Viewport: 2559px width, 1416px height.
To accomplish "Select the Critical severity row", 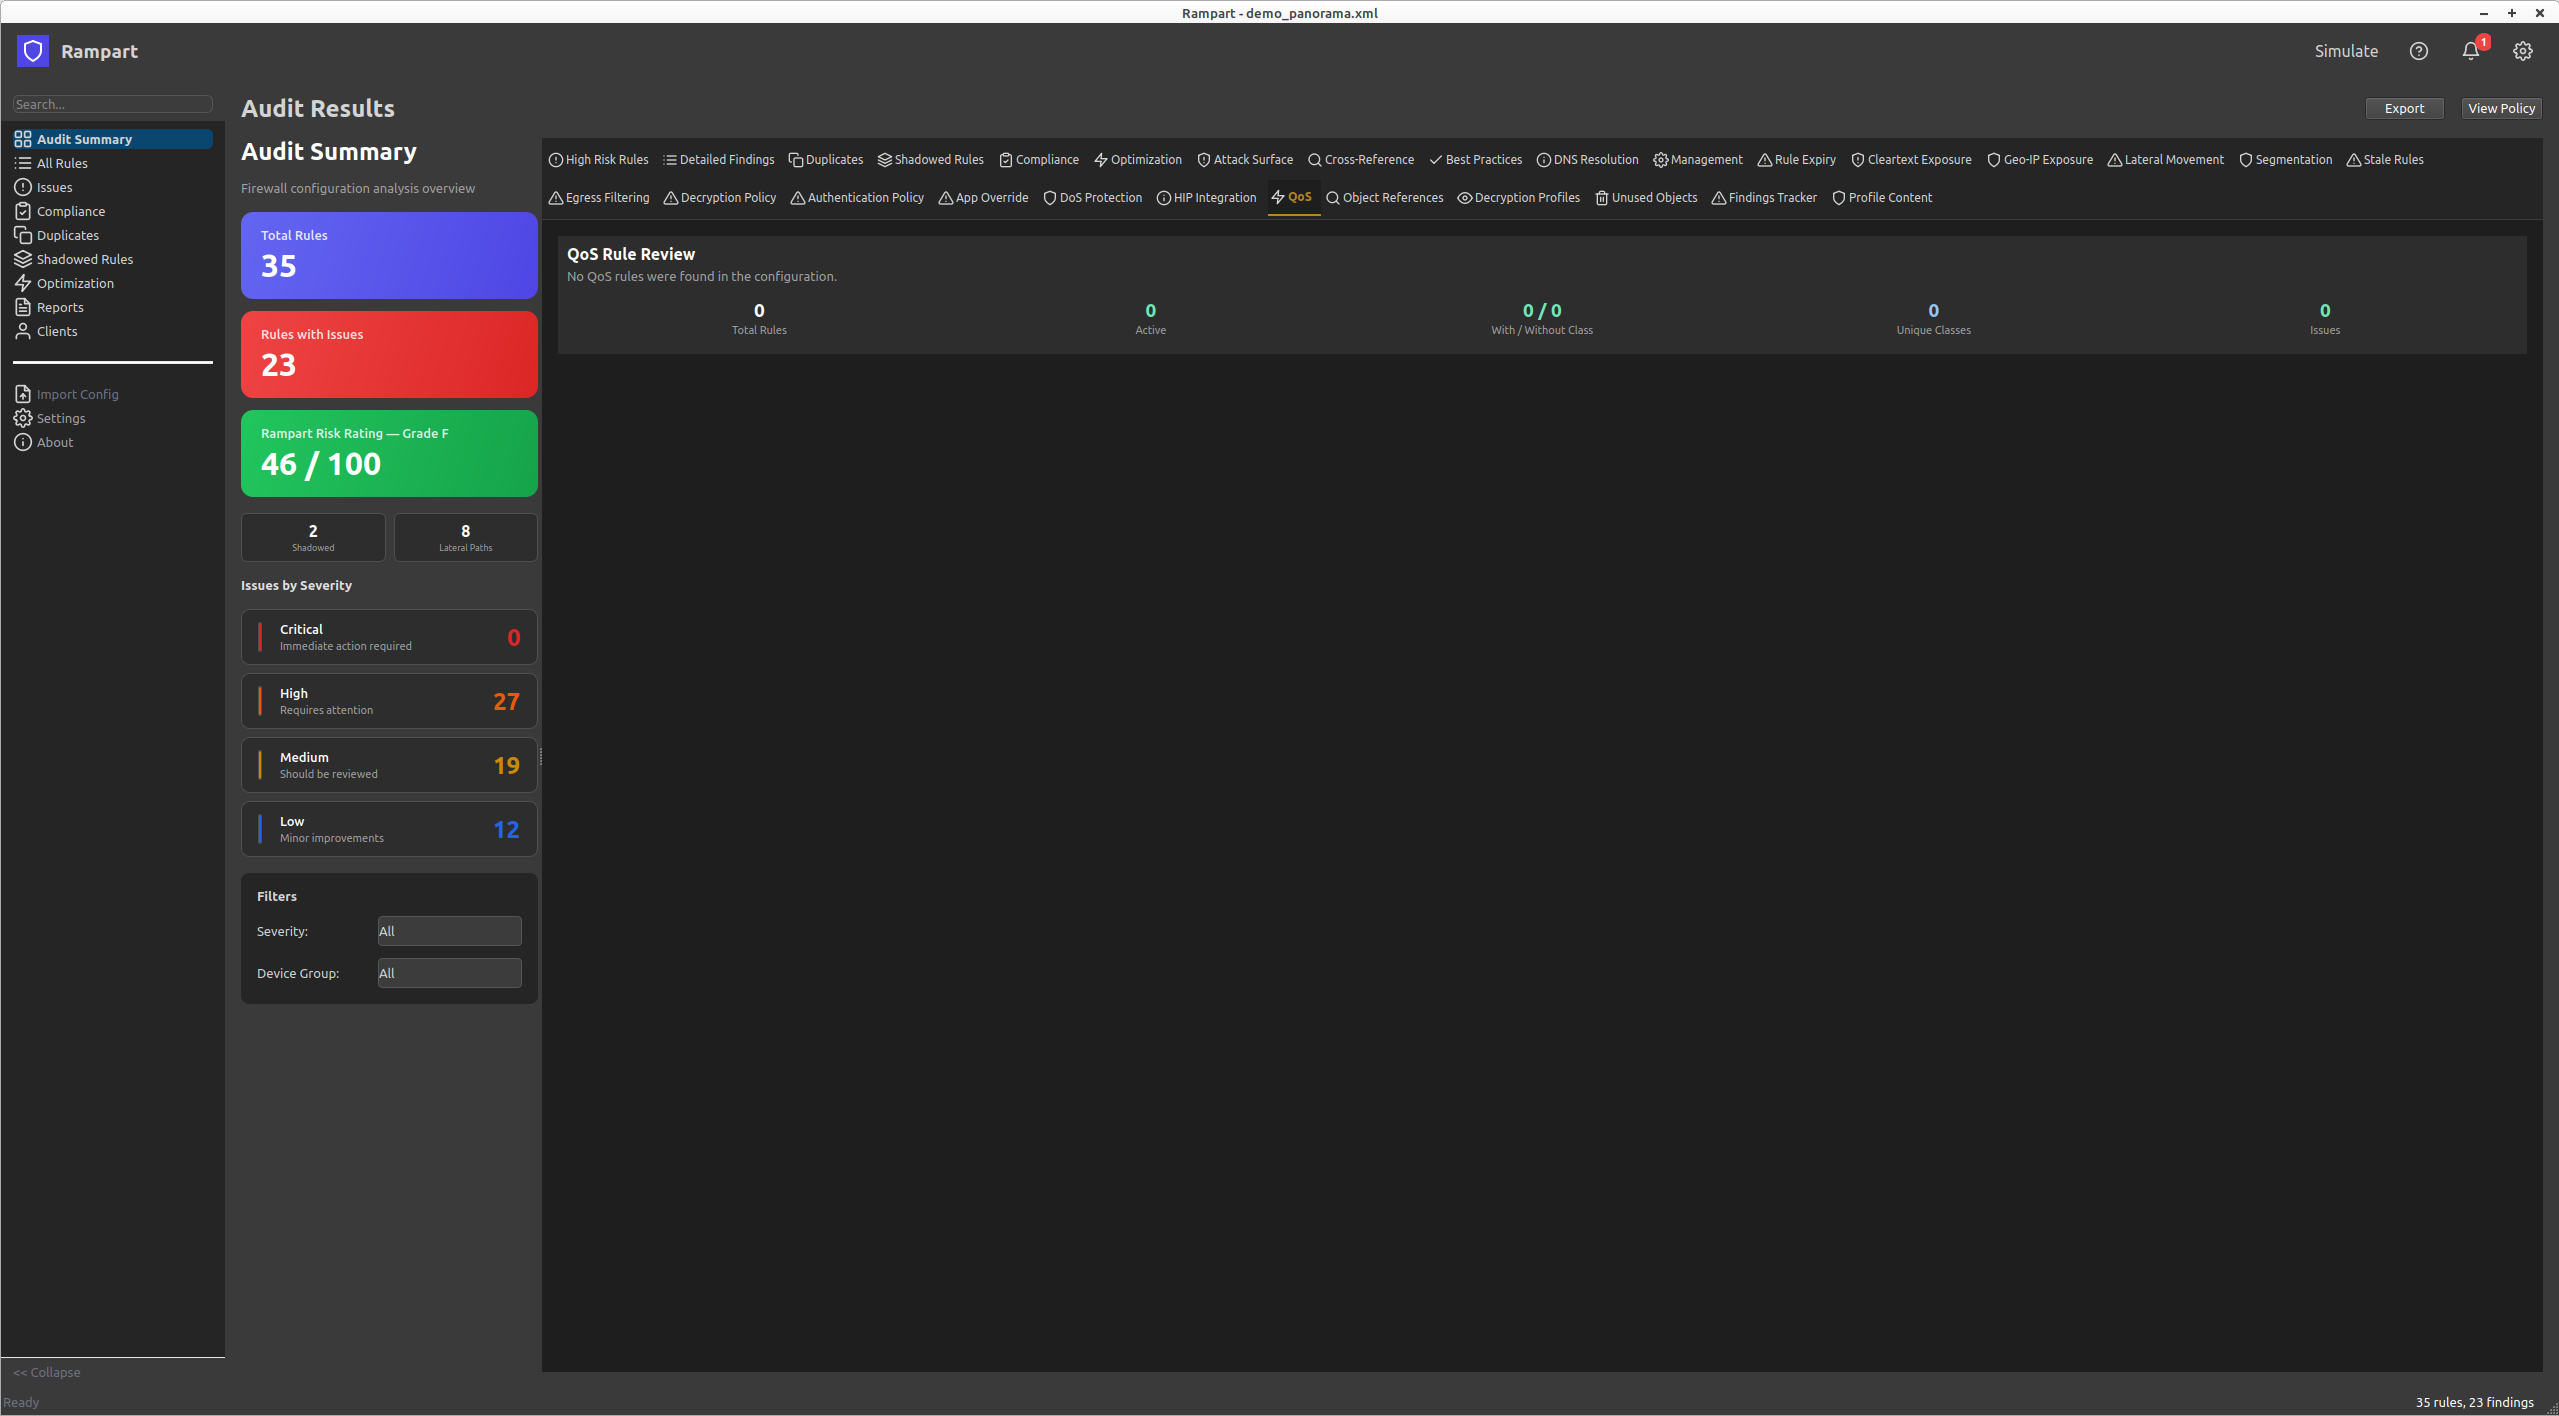I will 389,637.
